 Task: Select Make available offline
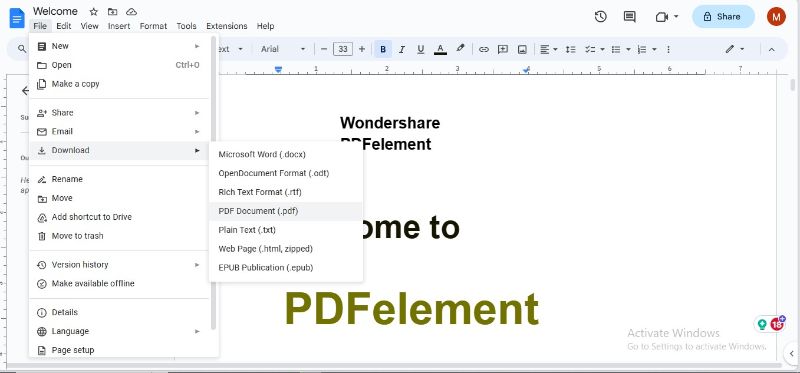click(x=119, y=283)
